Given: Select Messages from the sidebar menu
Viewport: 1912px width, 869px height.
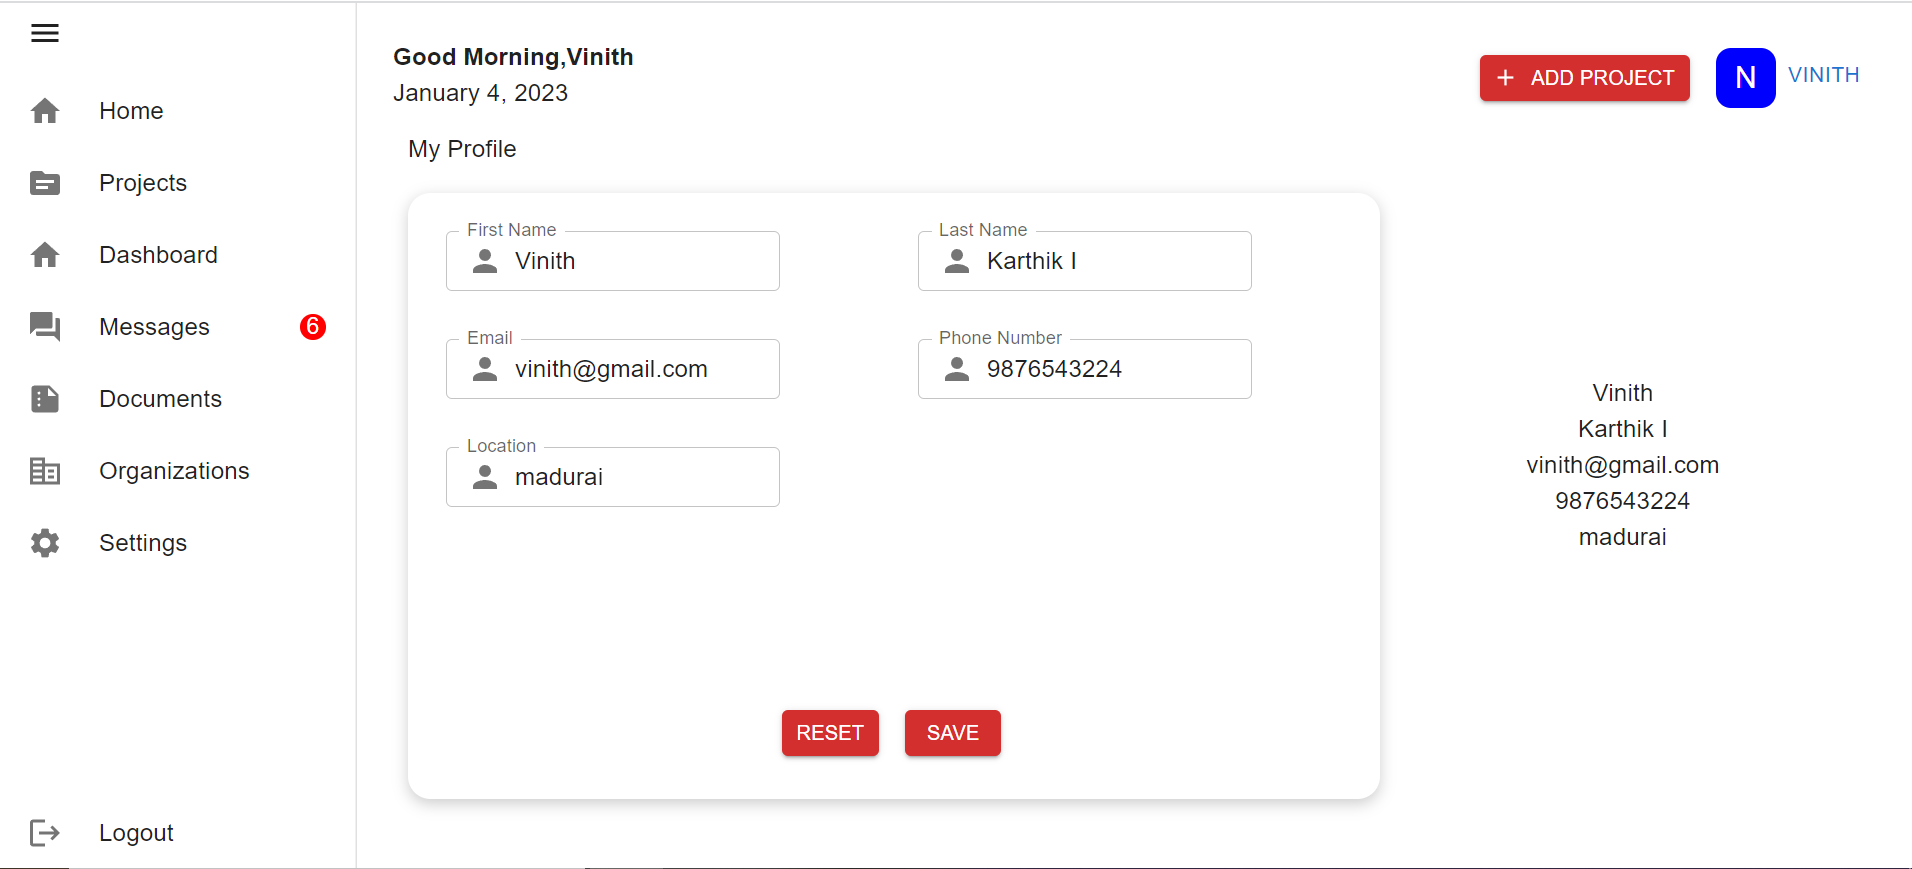Looking at the screenshot, I should 154,327.
